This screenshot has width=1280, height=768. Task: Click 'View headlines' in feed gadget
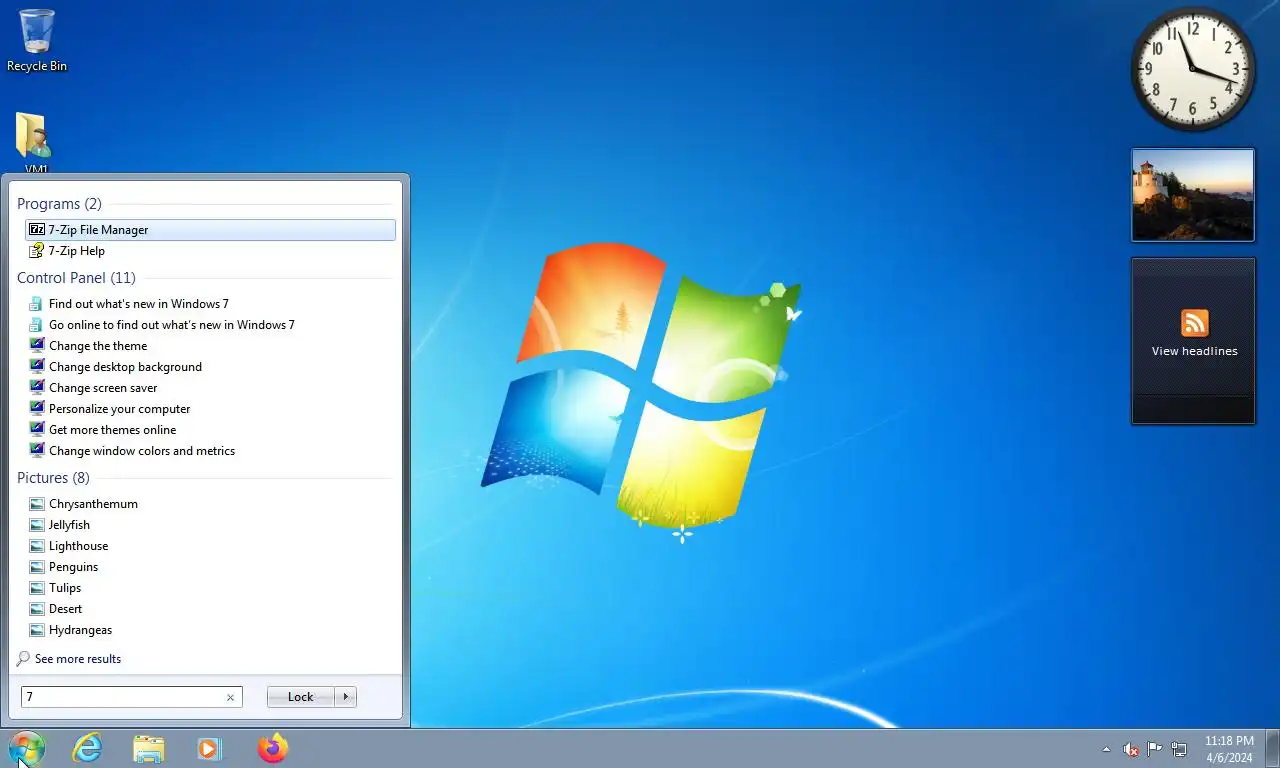coord(1194,351)
